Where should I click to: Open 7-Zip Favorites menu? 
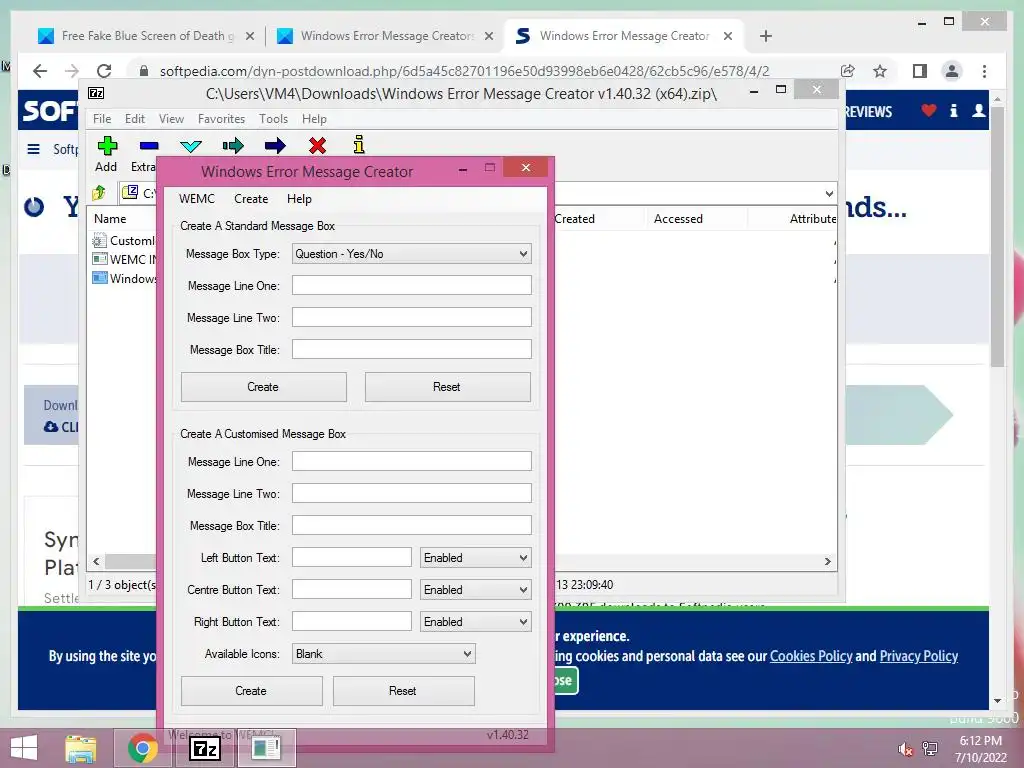point(221,119)
